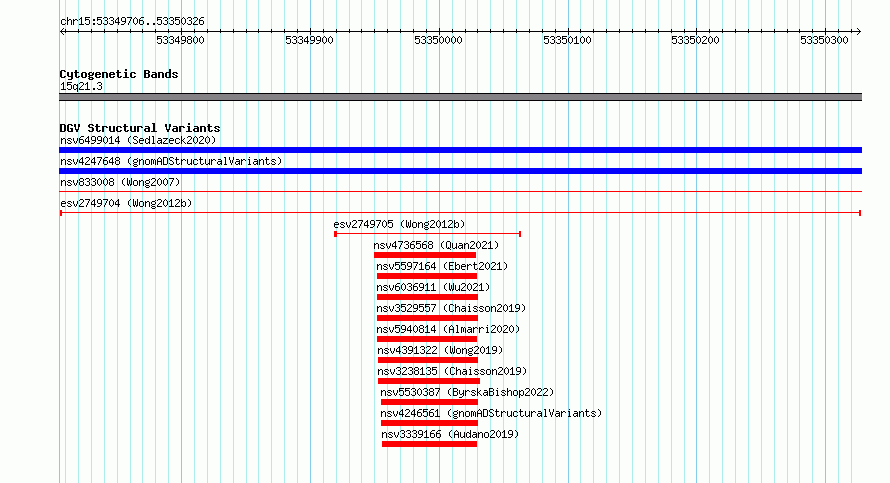Click the chr15:53349706..53350326 region label
Image resolution: width=890 pixels, height=483 pixels.
tap(132, 21)
